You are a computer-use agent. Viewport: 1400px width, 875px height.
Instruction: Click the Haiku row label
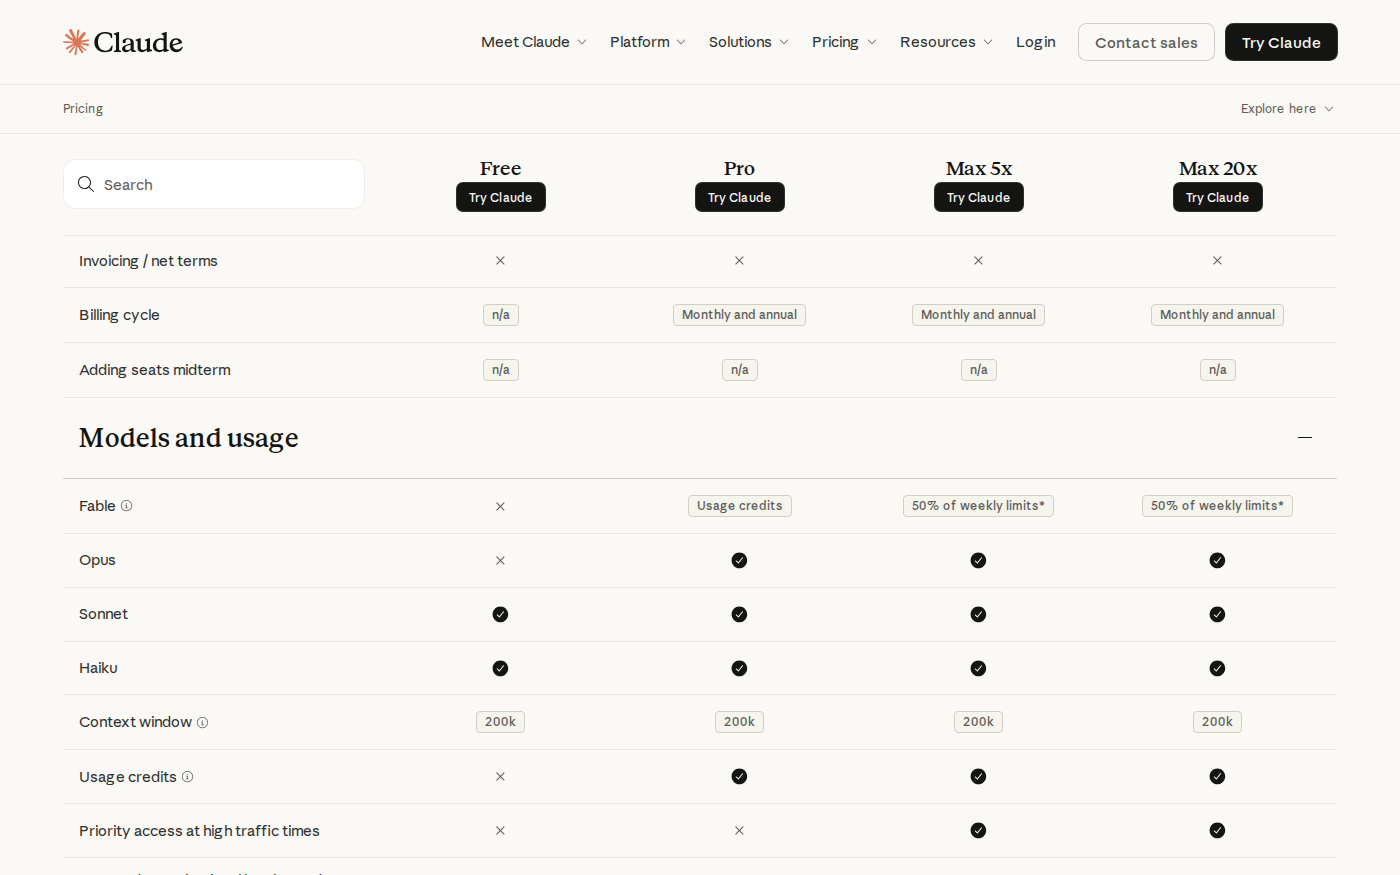coord(98,668)
